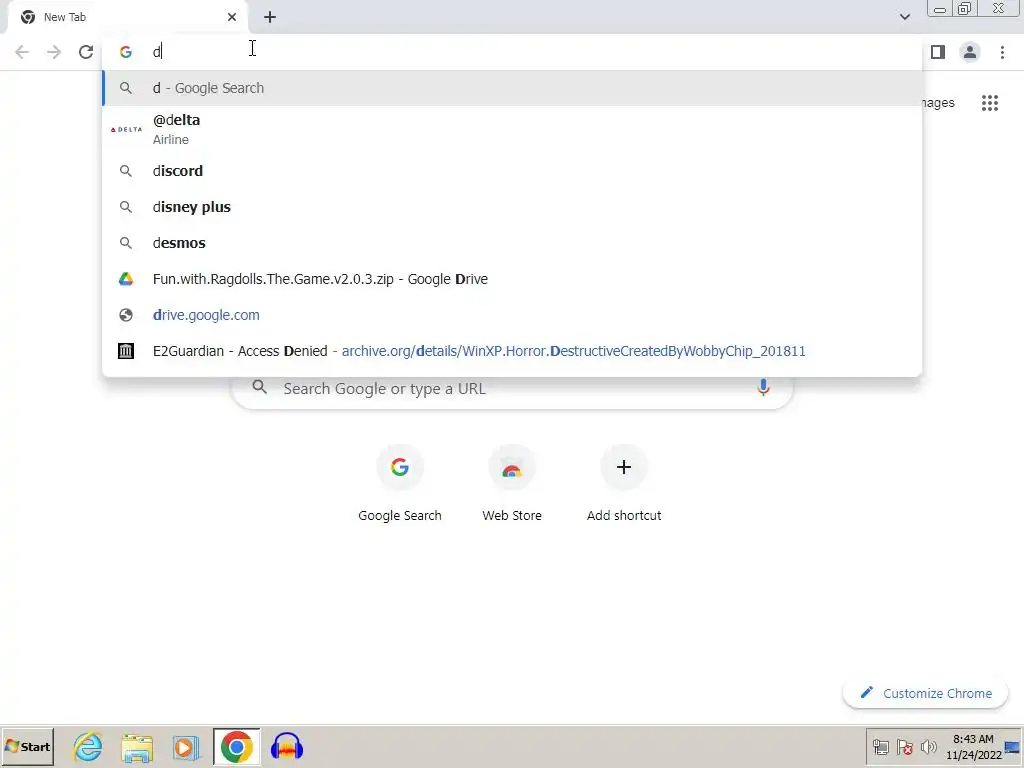
Task: Click the Internet Archive icon in suggestions
Action: click(x=125, y=351)
